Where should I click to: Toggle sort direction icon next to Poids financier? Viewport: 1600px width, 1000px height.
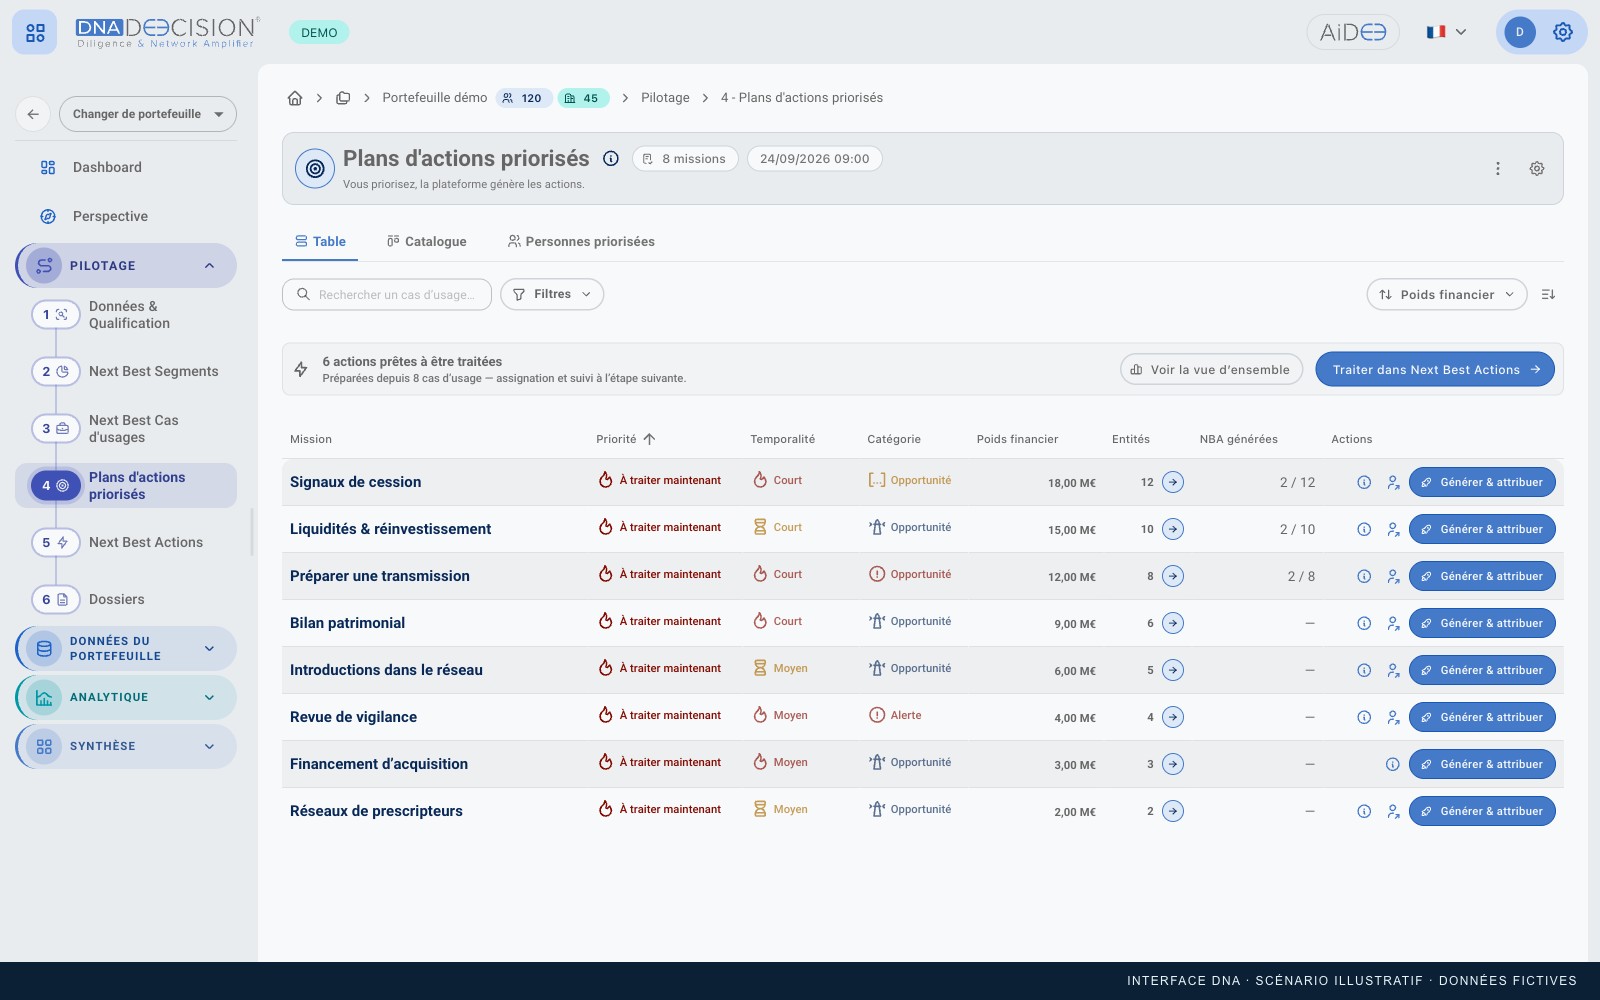pos(1548,294)
